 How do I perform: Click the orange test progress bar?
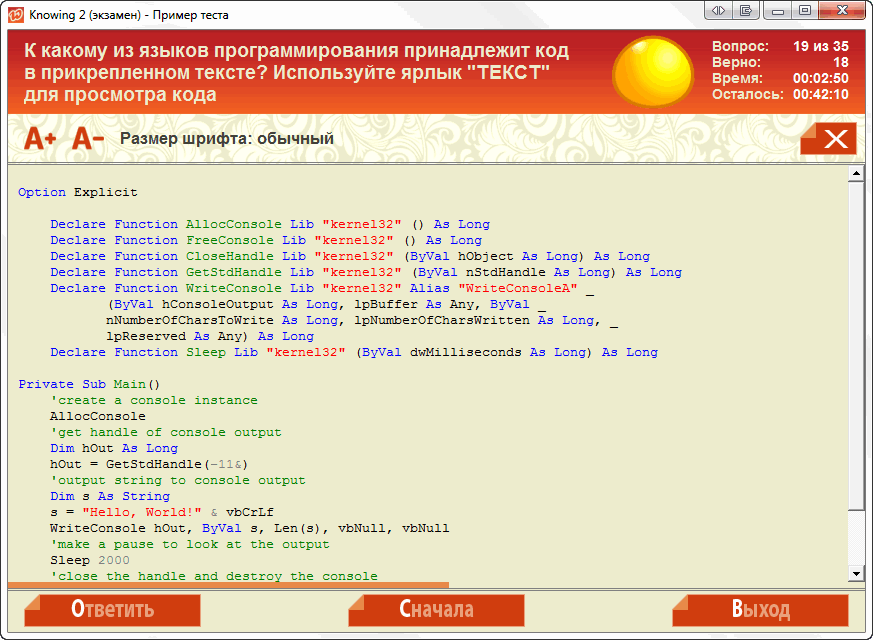click(228, 585)
